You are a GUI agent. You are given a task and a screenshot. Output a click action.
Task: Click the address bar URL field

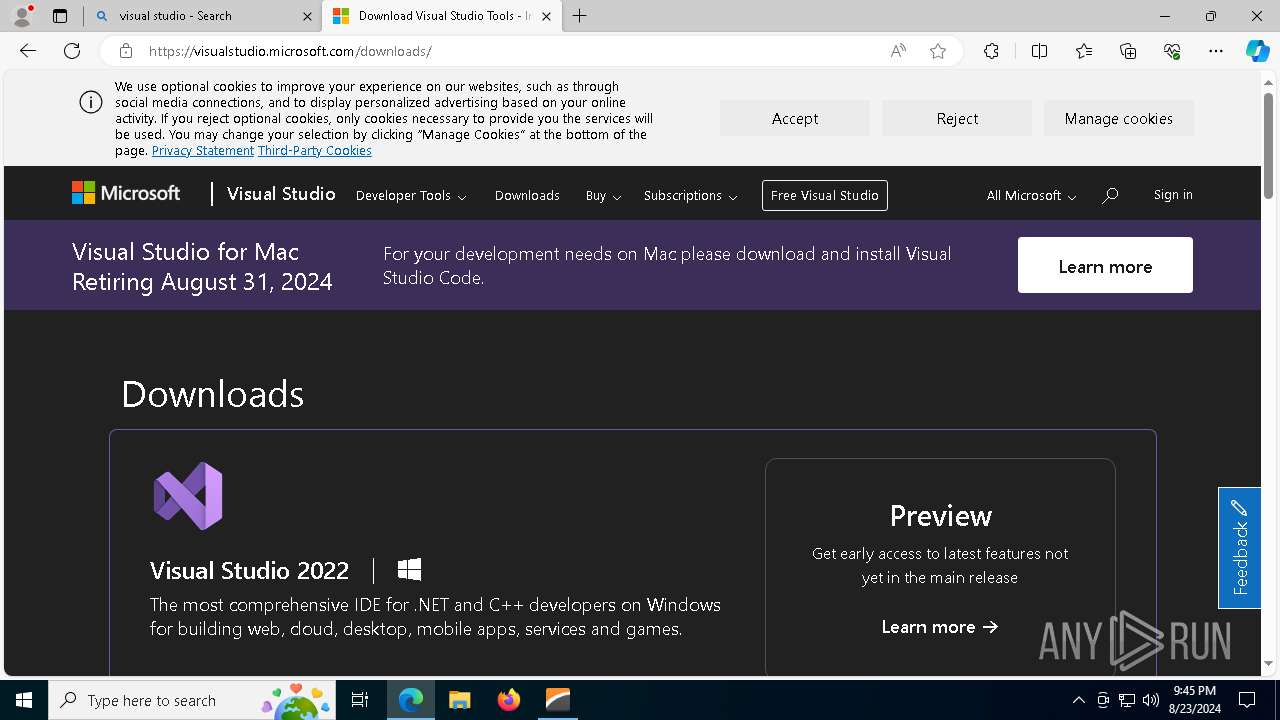tap(510, 51)
